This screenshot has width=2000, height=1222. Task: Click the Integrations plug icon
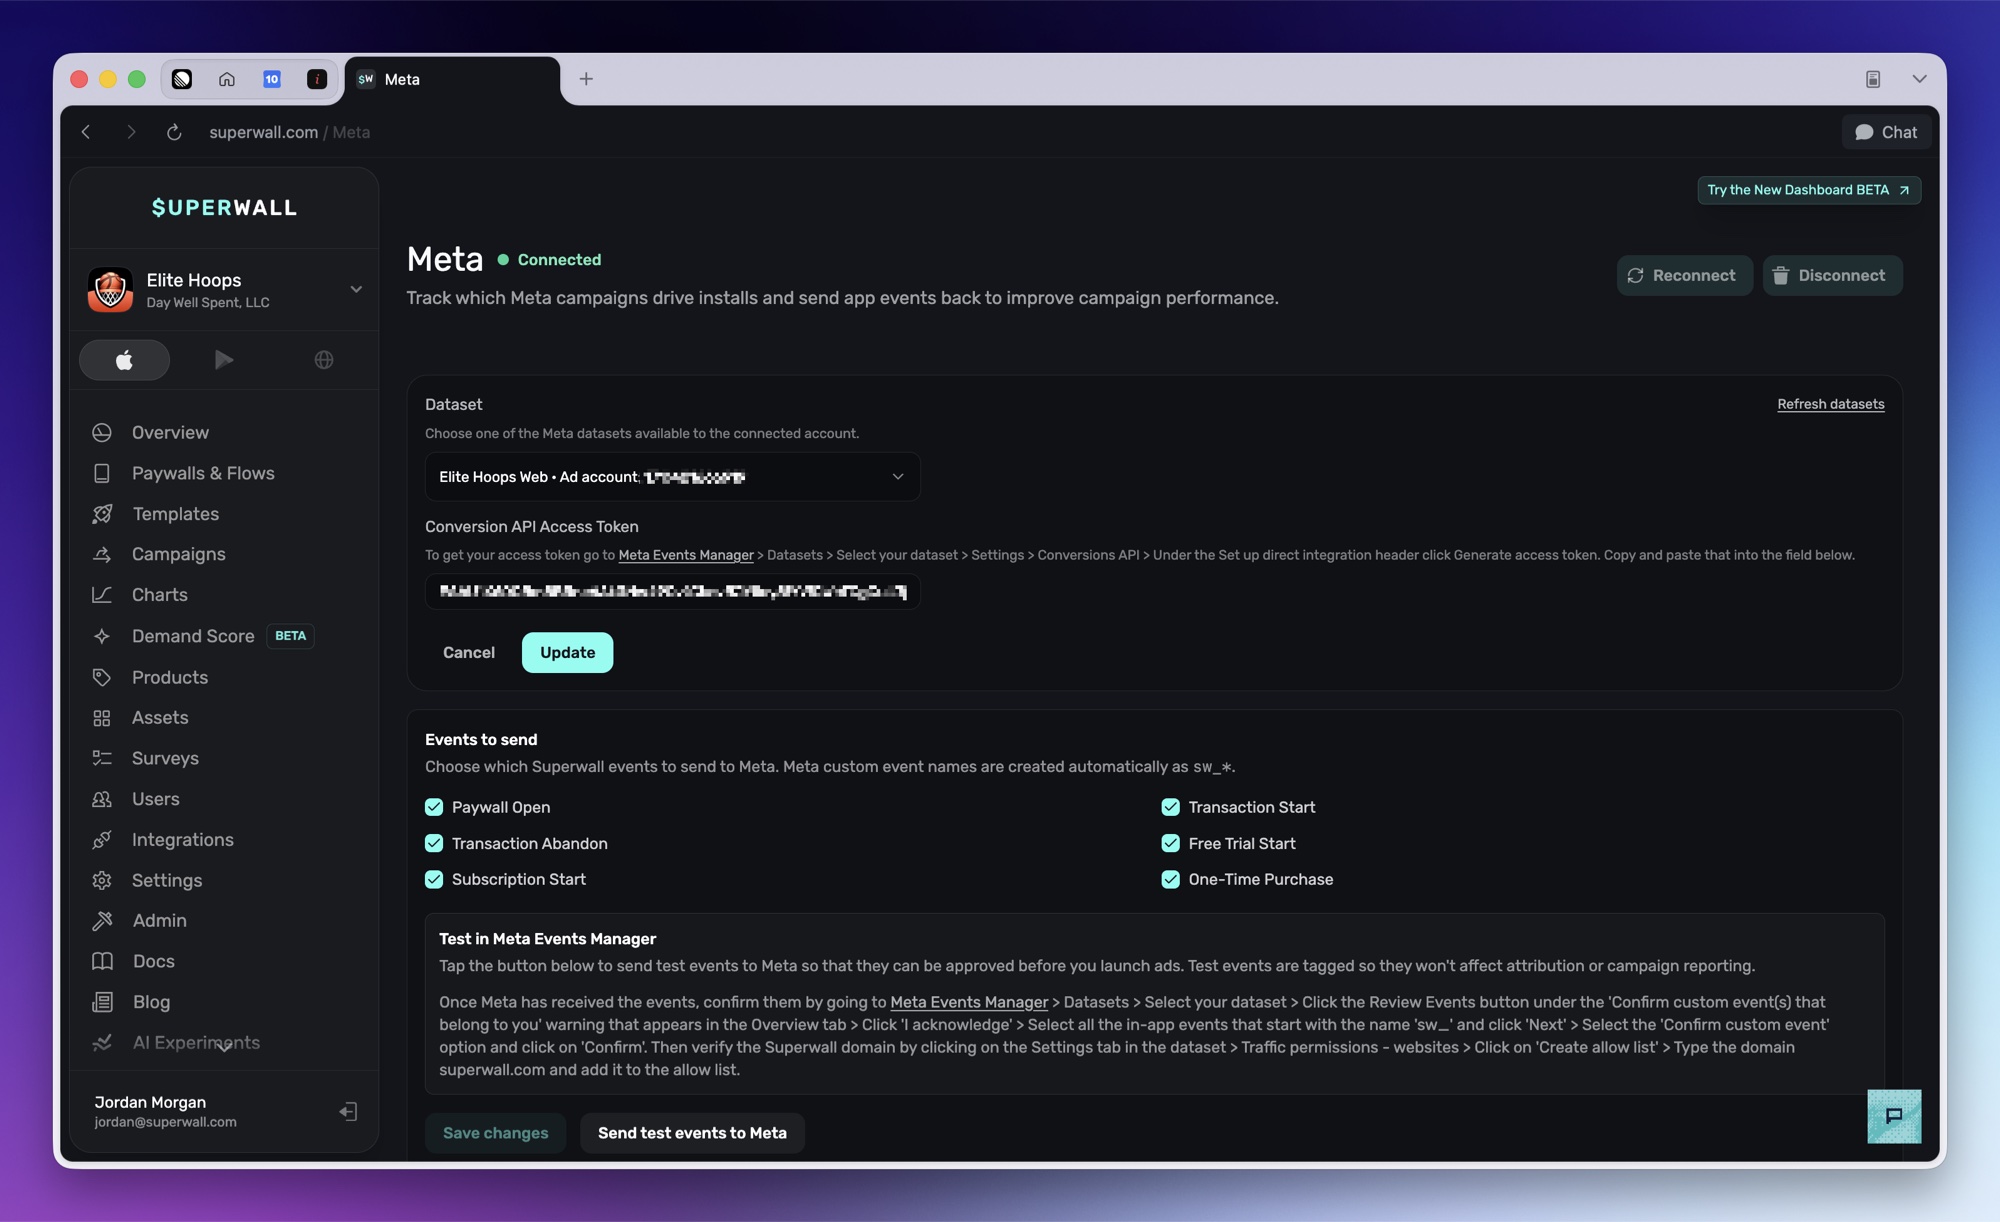pos(102,840)
